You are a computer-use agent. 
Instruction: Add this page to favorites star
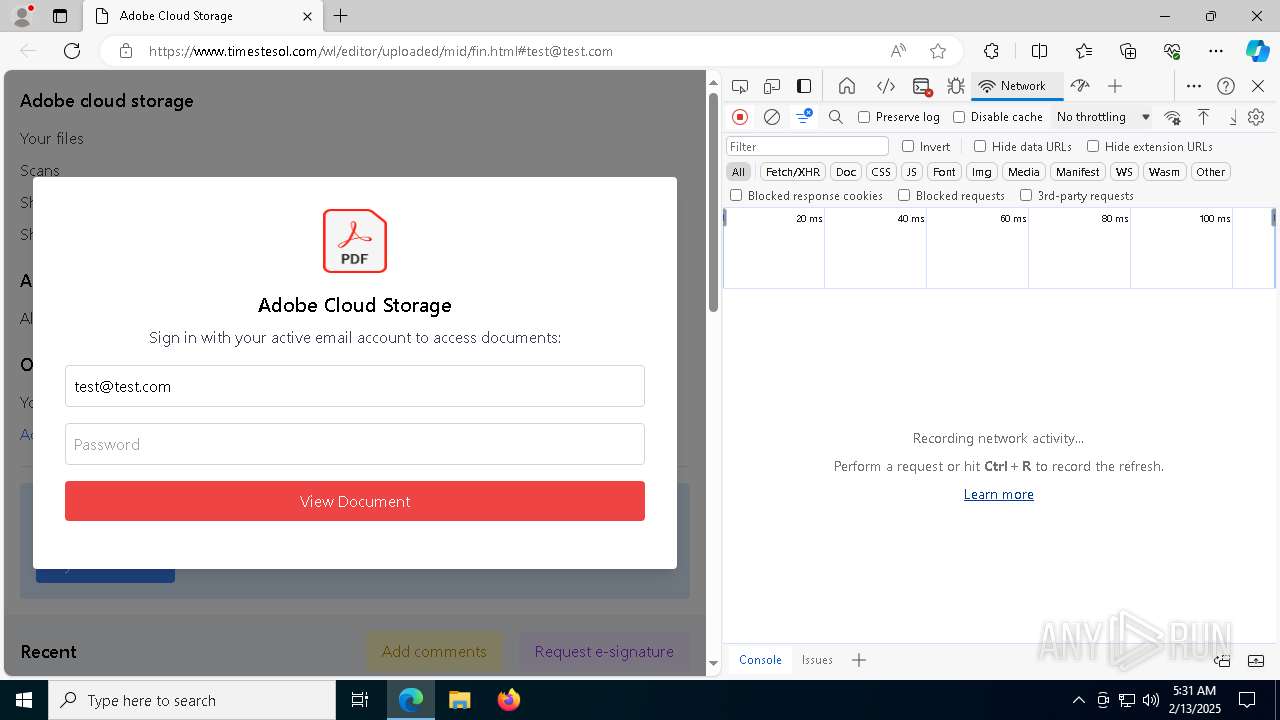point(937,51)
